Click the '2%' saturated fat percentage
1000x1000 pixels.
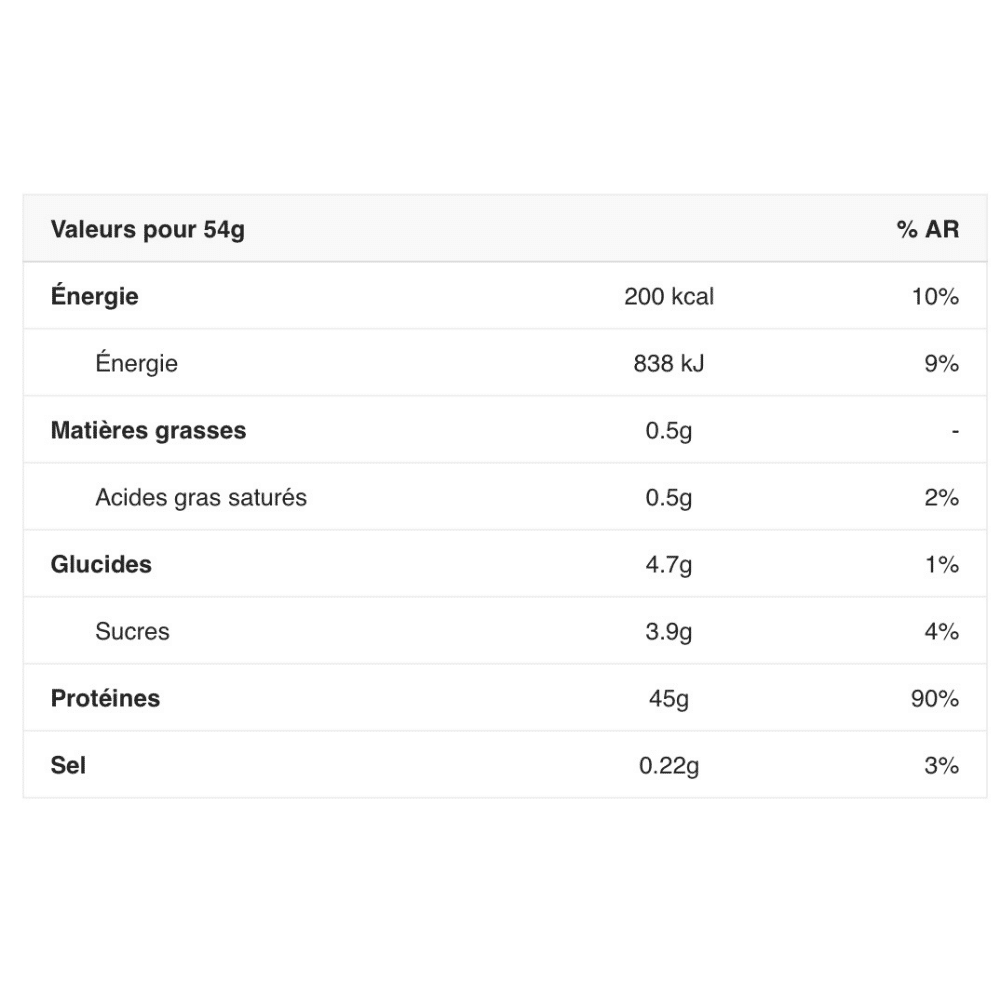pos(941,497)
